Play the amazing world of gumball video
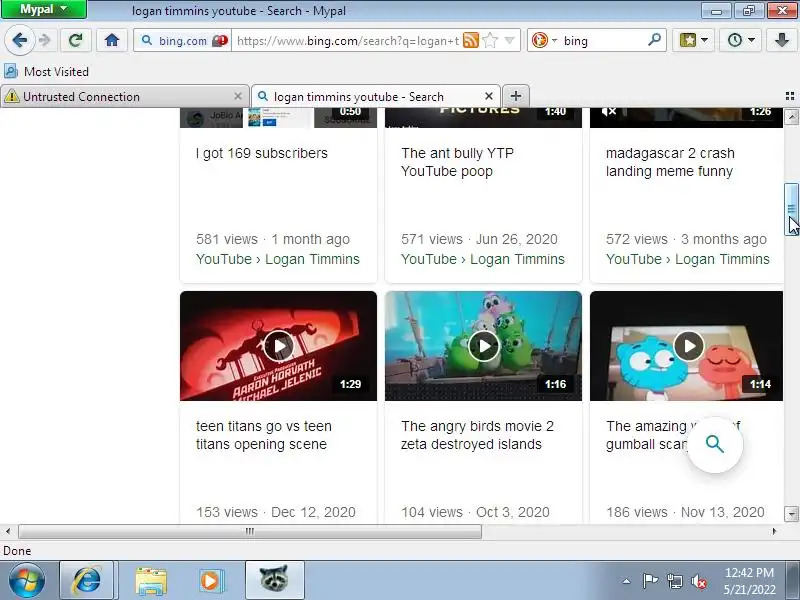Image resolution: width=800 pixels, height=600 pixels. coord(688,346)
